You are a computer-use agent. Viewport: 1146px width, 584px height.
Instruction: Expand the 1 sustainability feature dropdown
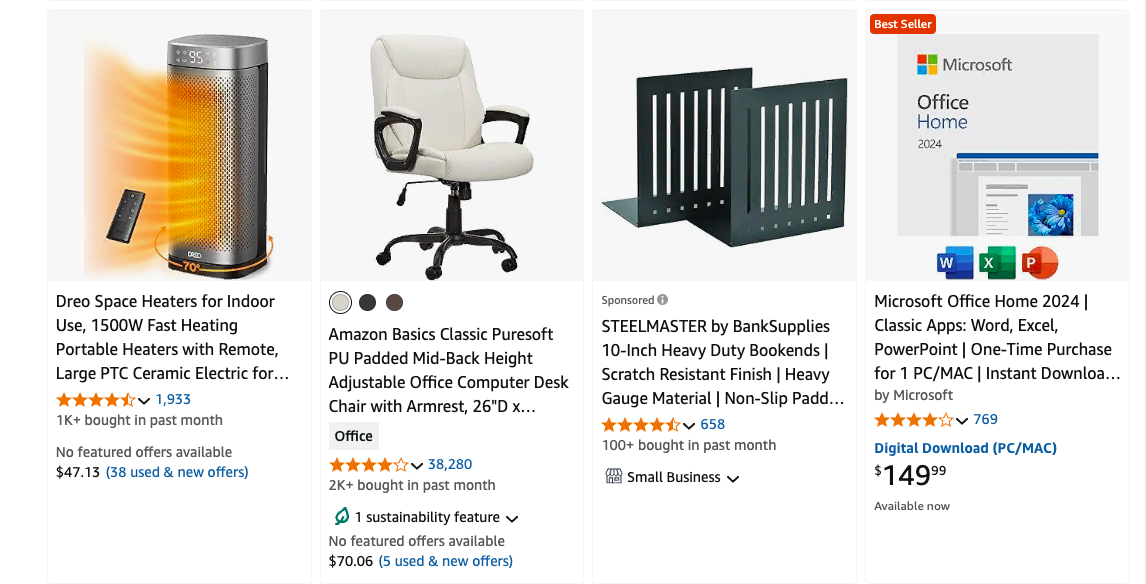[512, 518]
